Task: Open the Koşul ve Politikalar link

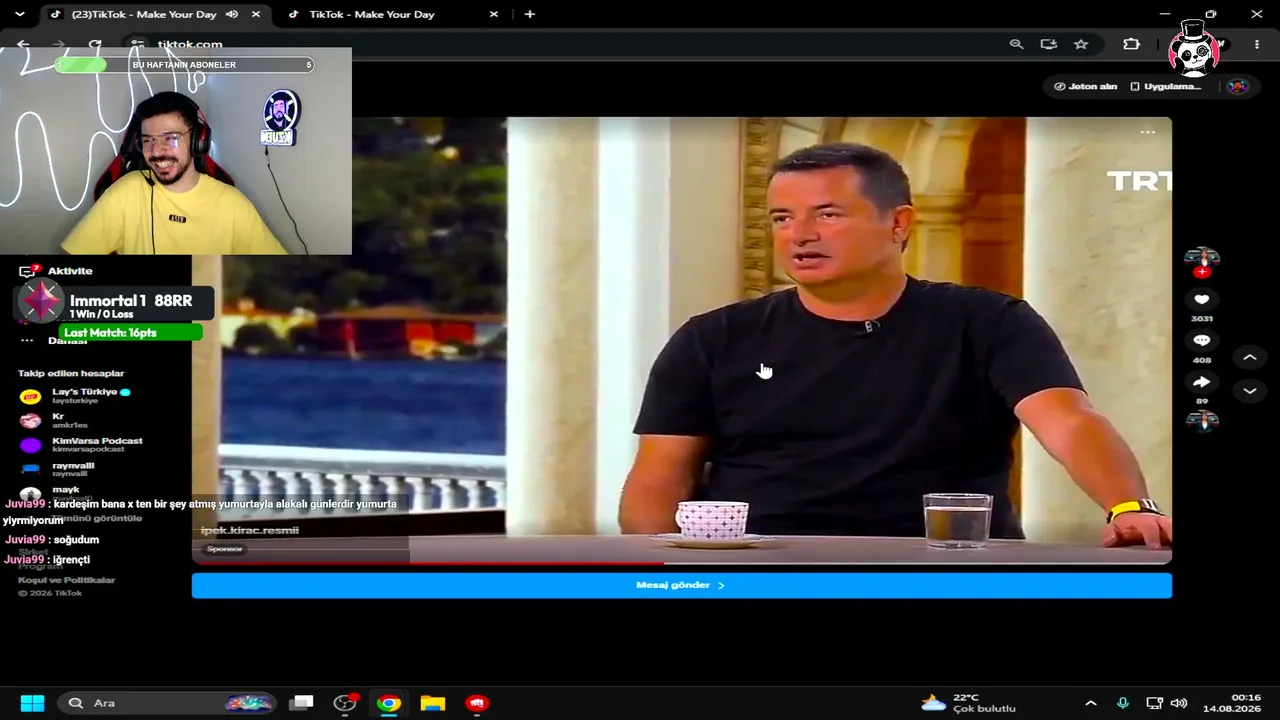Action: [66, 580]
